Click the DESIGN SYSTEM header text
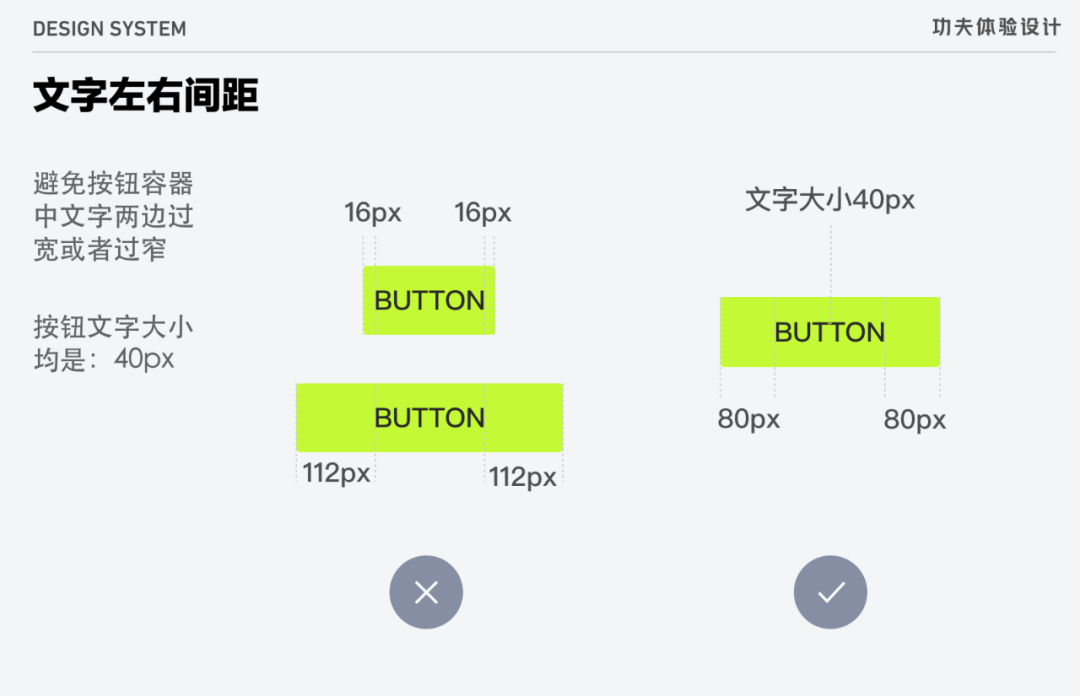Image resolution: width=1080 pixels, height=696 pixels. pos(109,29)
